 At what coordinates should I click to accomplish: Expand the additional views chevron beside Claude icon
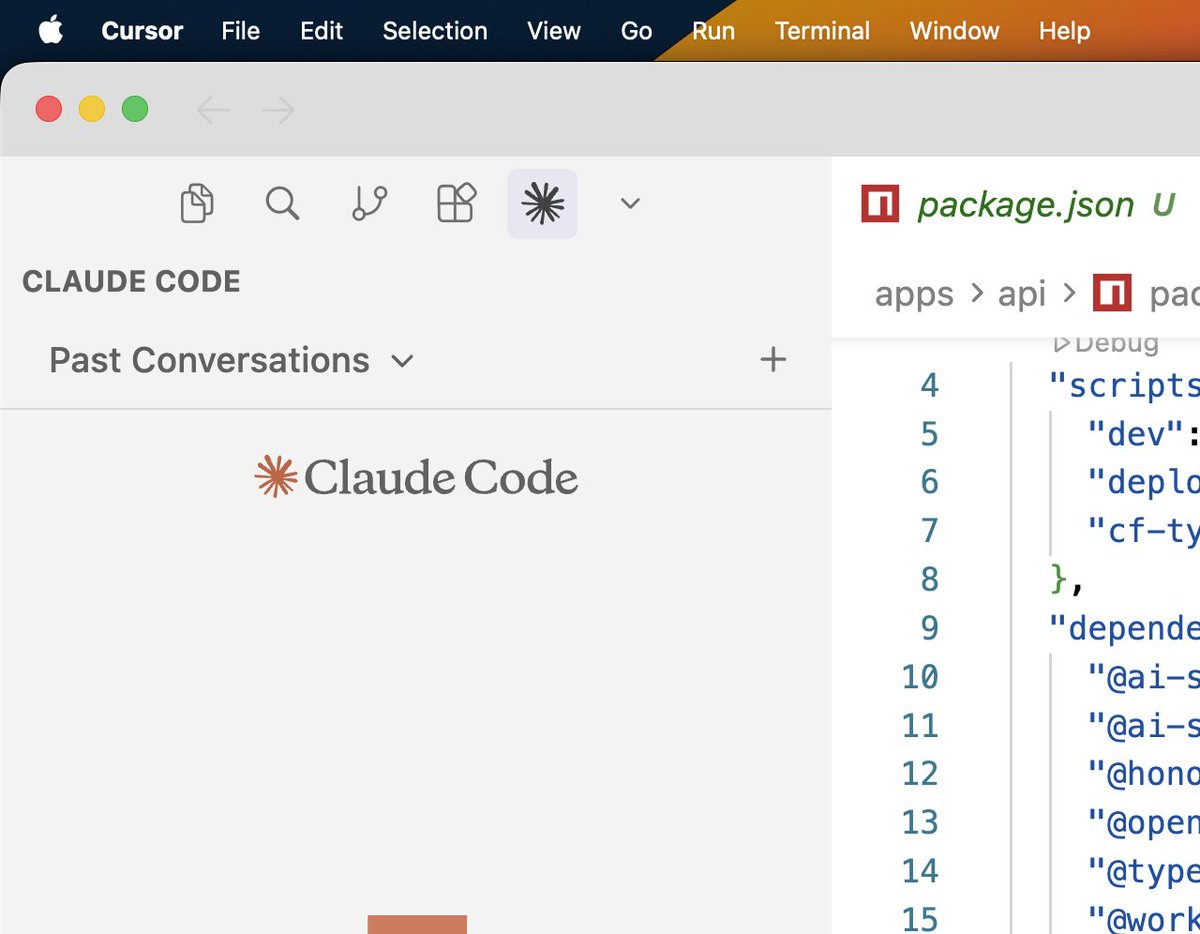[630, 204]
